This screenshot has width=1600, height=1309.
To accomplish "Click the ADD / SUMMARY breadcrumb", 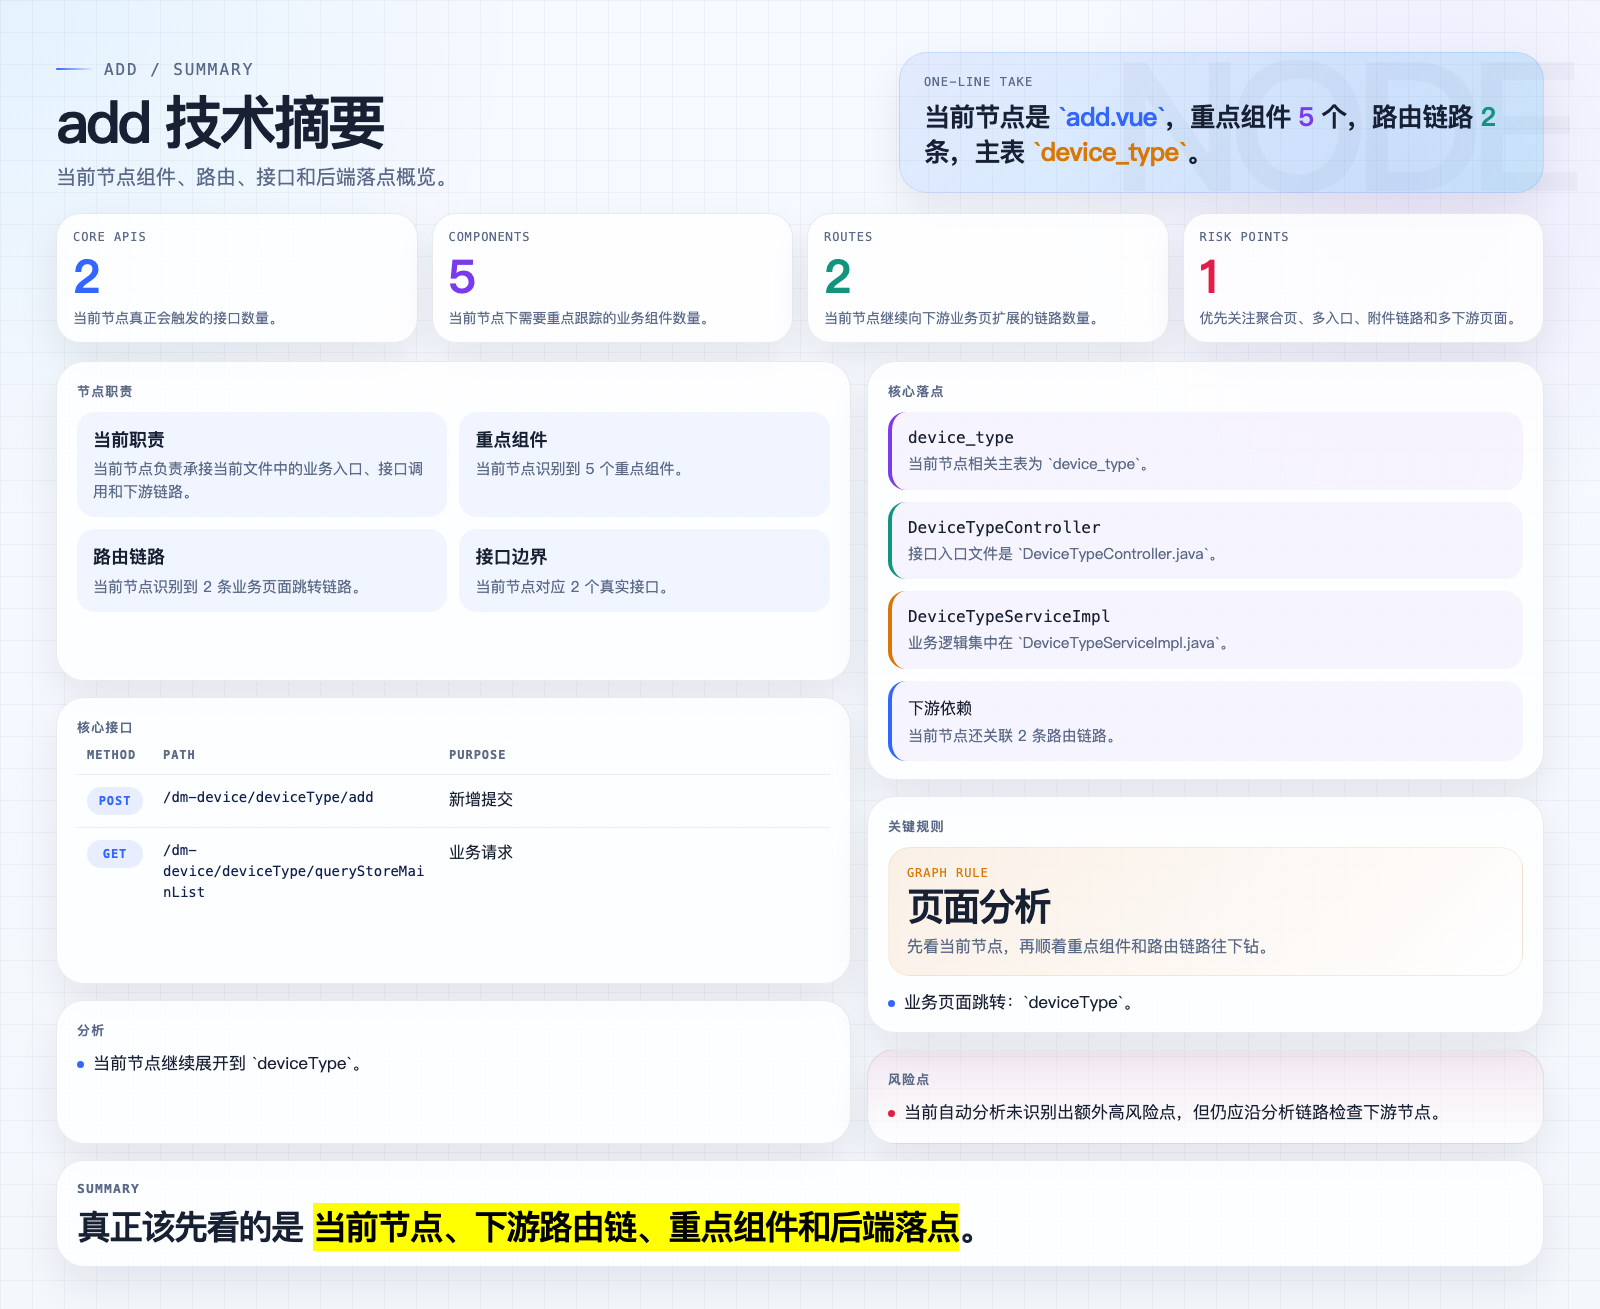I will click(178, 69).
